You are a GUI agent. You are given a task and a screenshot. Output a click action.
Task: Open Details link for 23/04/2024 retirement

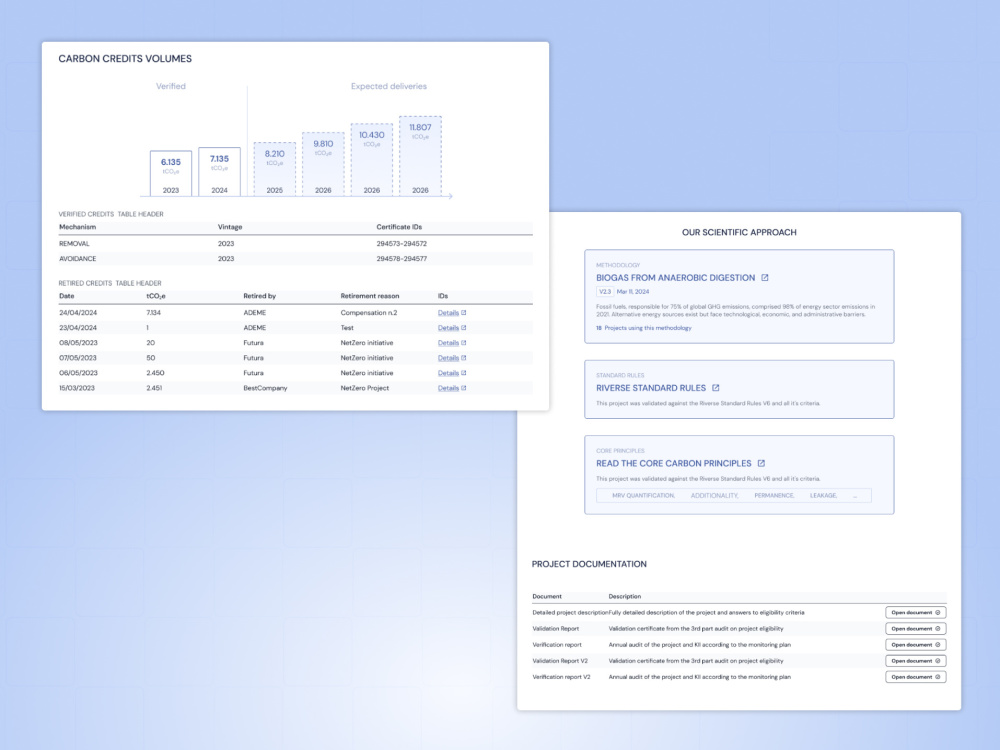point(452,328)
